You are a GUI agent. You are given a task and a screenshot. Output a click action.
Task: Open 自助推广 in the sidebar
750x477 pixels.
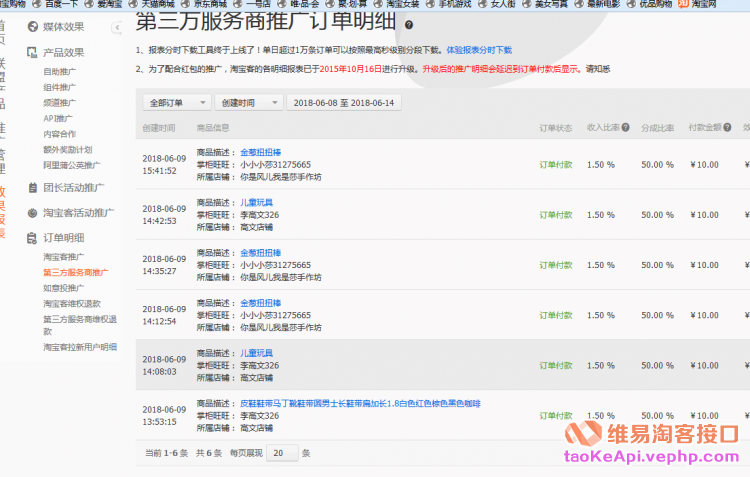pyautogui.click(x=60, y=72)
